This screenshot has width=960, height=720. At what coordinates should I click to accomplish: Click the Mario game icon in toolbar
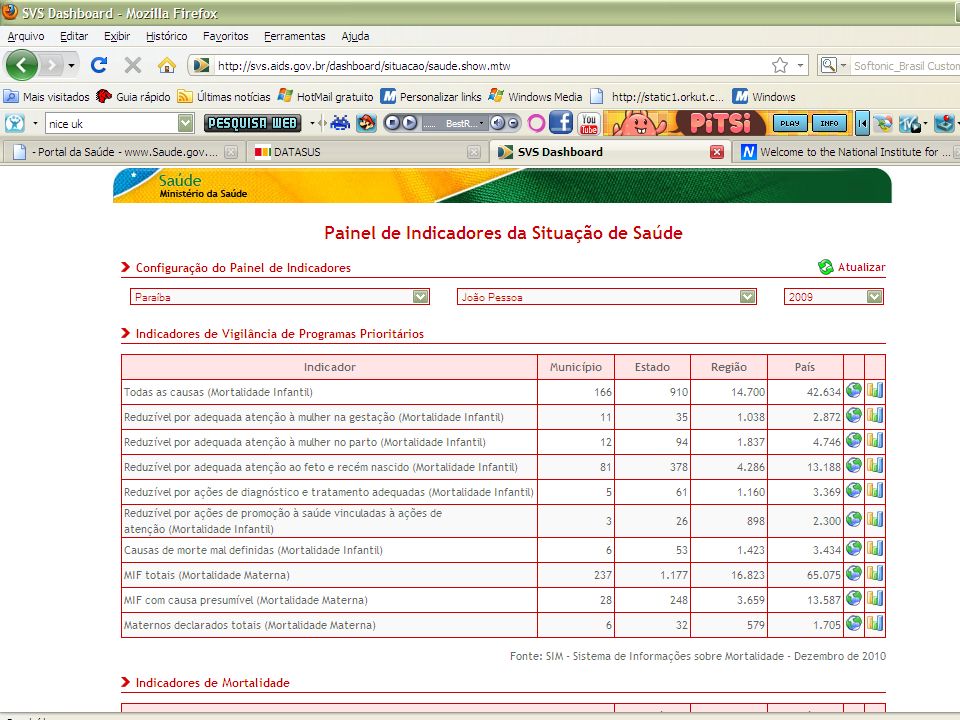point(366,124)
